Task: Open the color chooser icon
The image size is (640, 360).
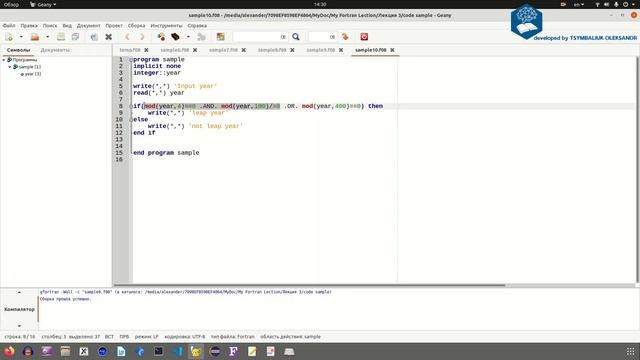Action: coord(220,37)
